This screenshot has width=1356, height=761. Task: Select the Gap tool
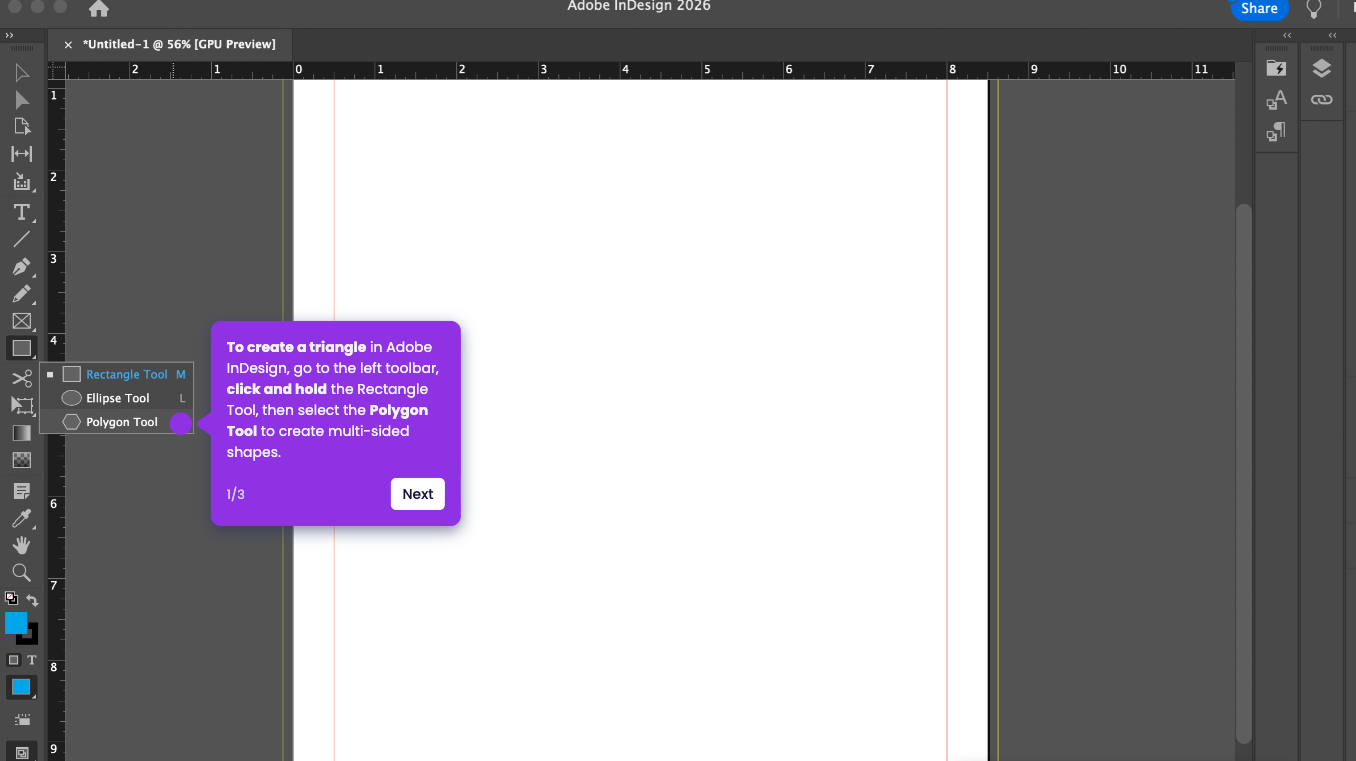[x=22, y=154]
